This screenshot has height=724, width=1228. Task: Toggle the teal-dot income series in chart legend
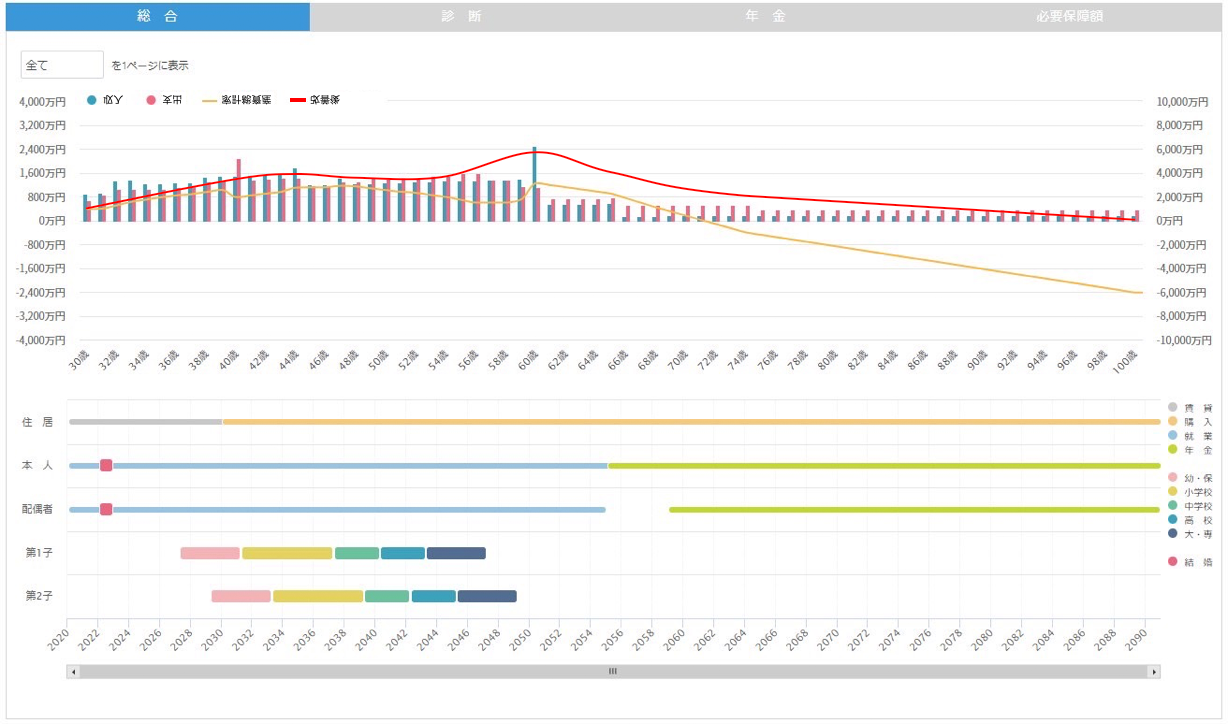(92, 100)
